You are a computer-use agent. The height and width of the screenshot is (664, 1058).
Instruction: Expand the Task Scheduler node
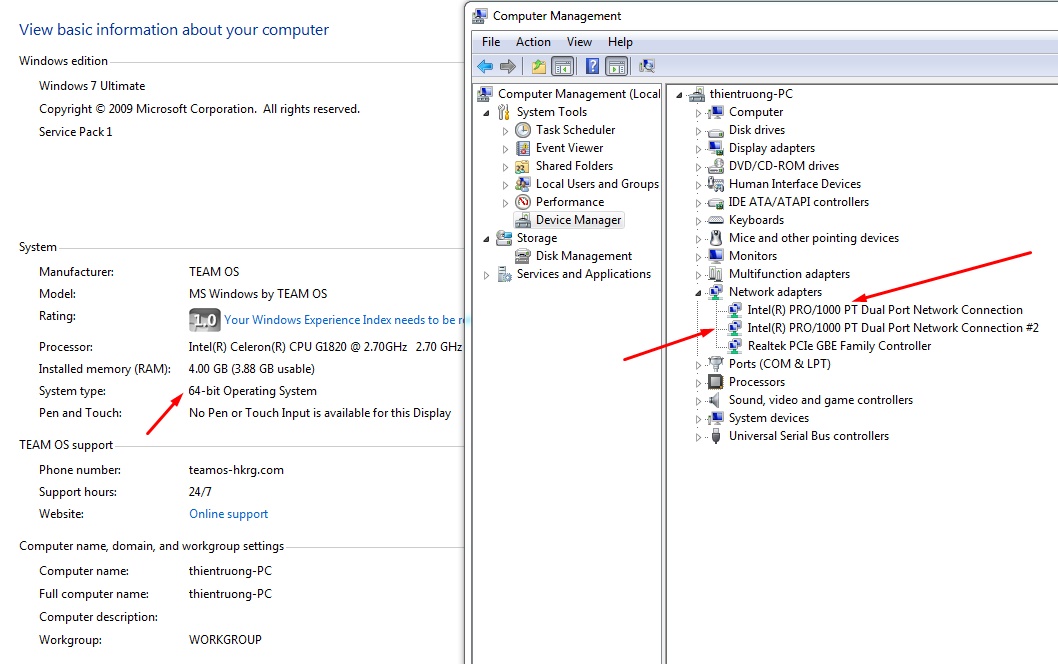[505, 131]
